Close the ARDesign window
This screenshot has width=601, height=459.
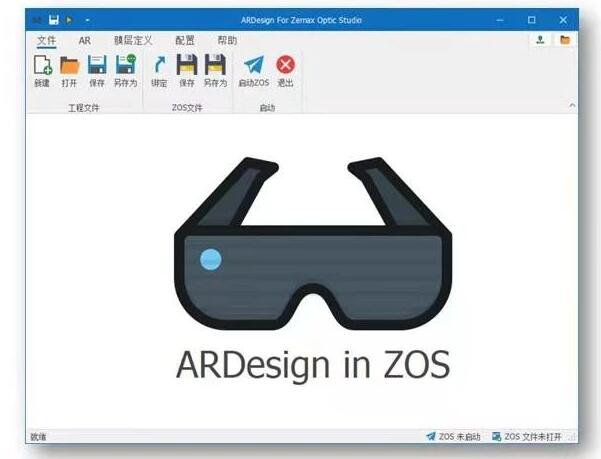pyautogui.click(x=563, y=20)
